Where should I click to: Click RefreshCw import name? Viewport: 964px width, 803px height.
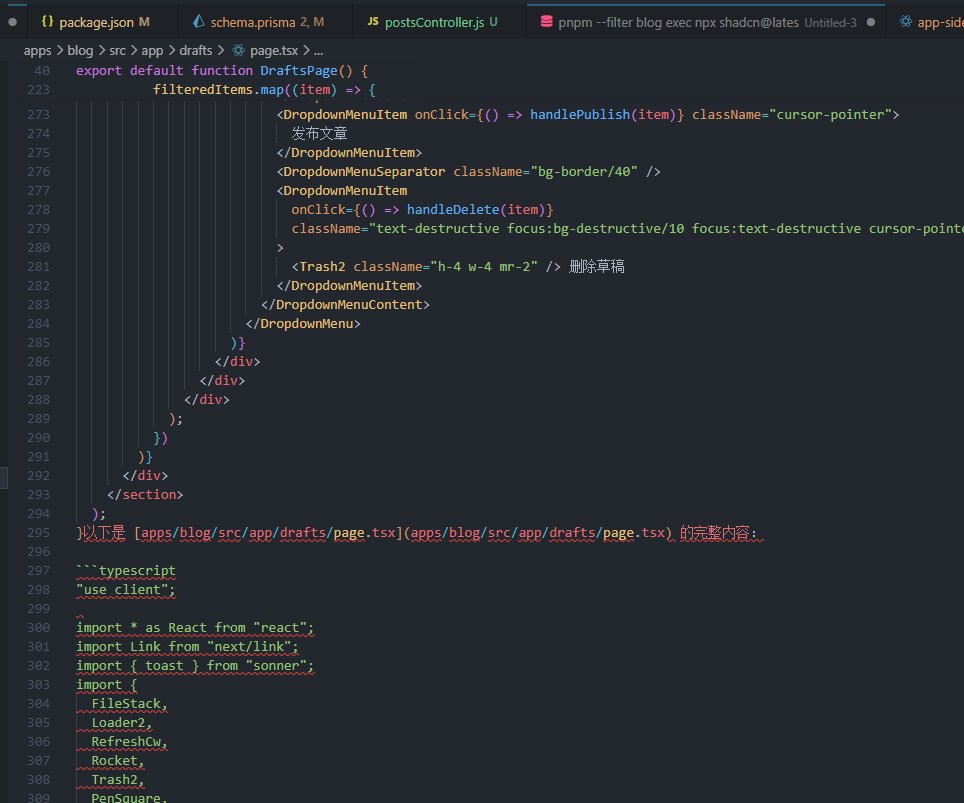pyautogui.click(x=126, y=742)
